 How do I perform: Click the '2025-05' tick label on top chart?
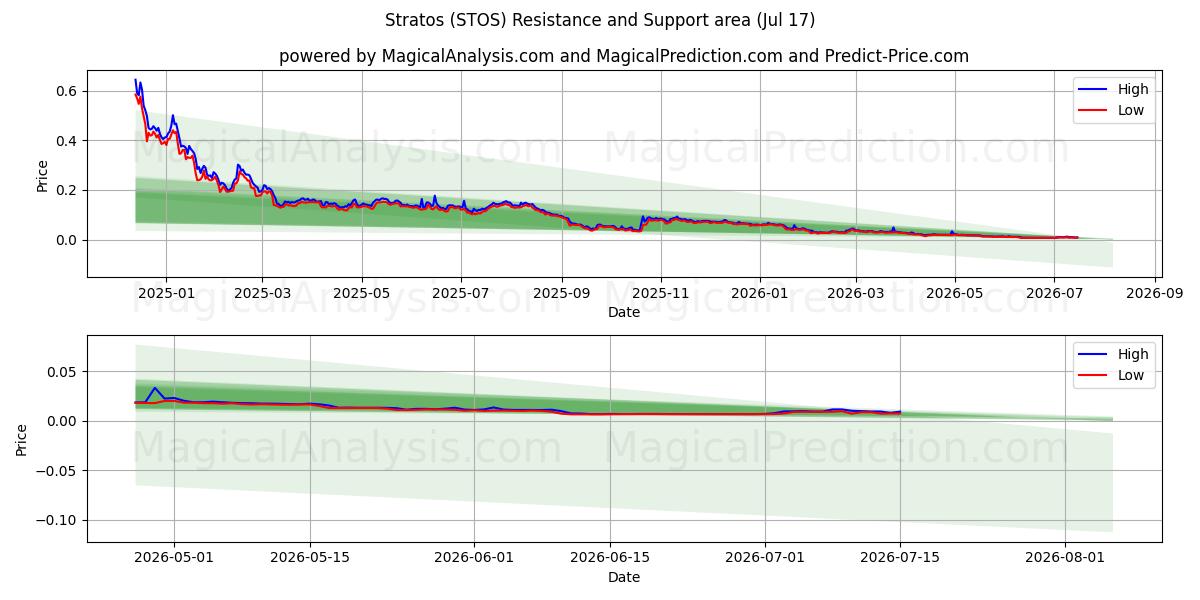(361, 295)
